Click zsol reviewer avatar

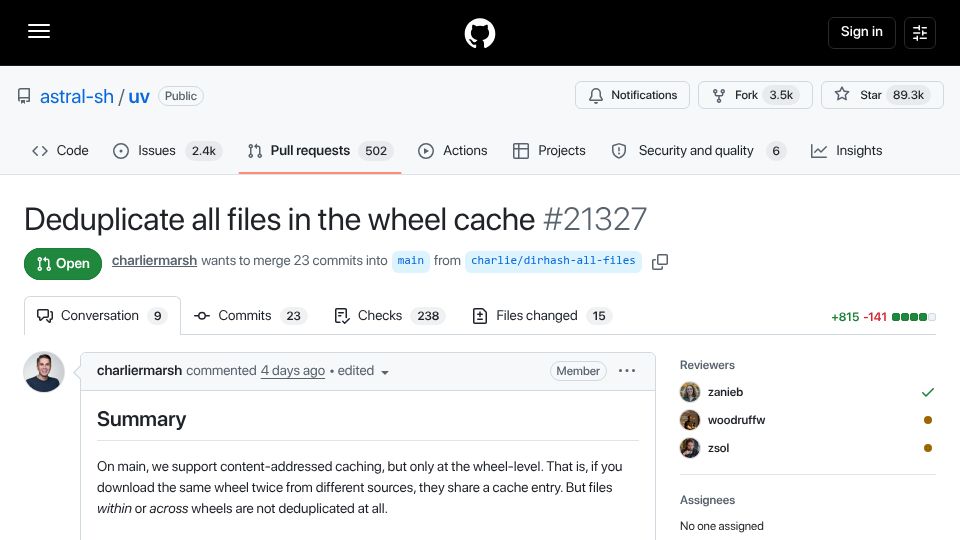click(690, 448)
